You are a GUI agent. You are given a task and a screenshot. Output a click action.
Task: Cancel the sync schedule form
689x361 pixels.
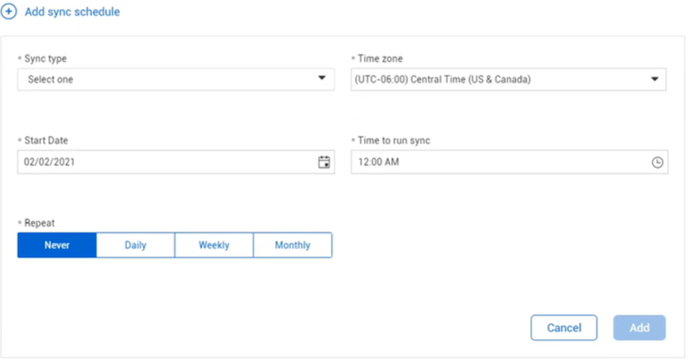[564, 328]
